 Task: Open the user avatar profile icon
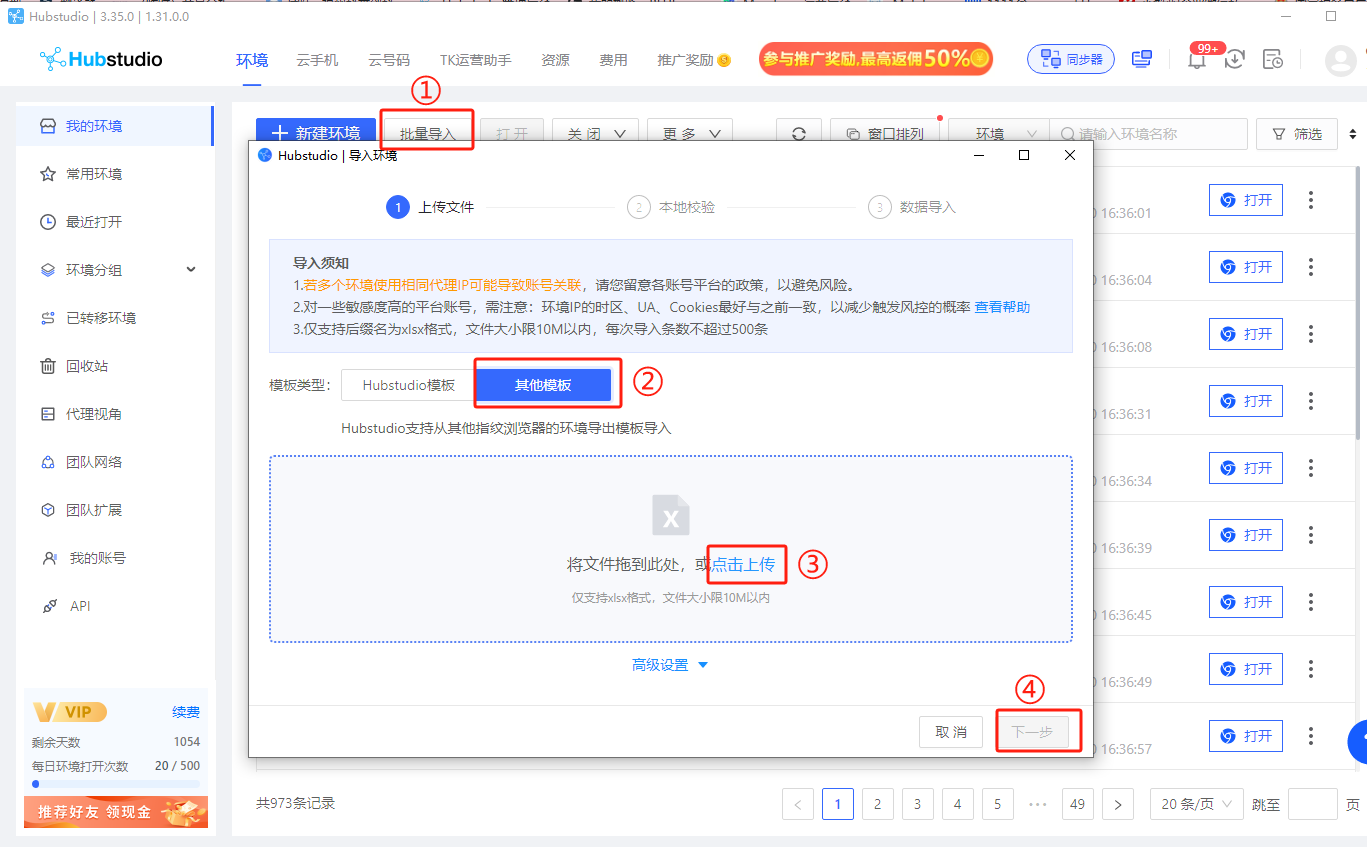pos(1340,60)
